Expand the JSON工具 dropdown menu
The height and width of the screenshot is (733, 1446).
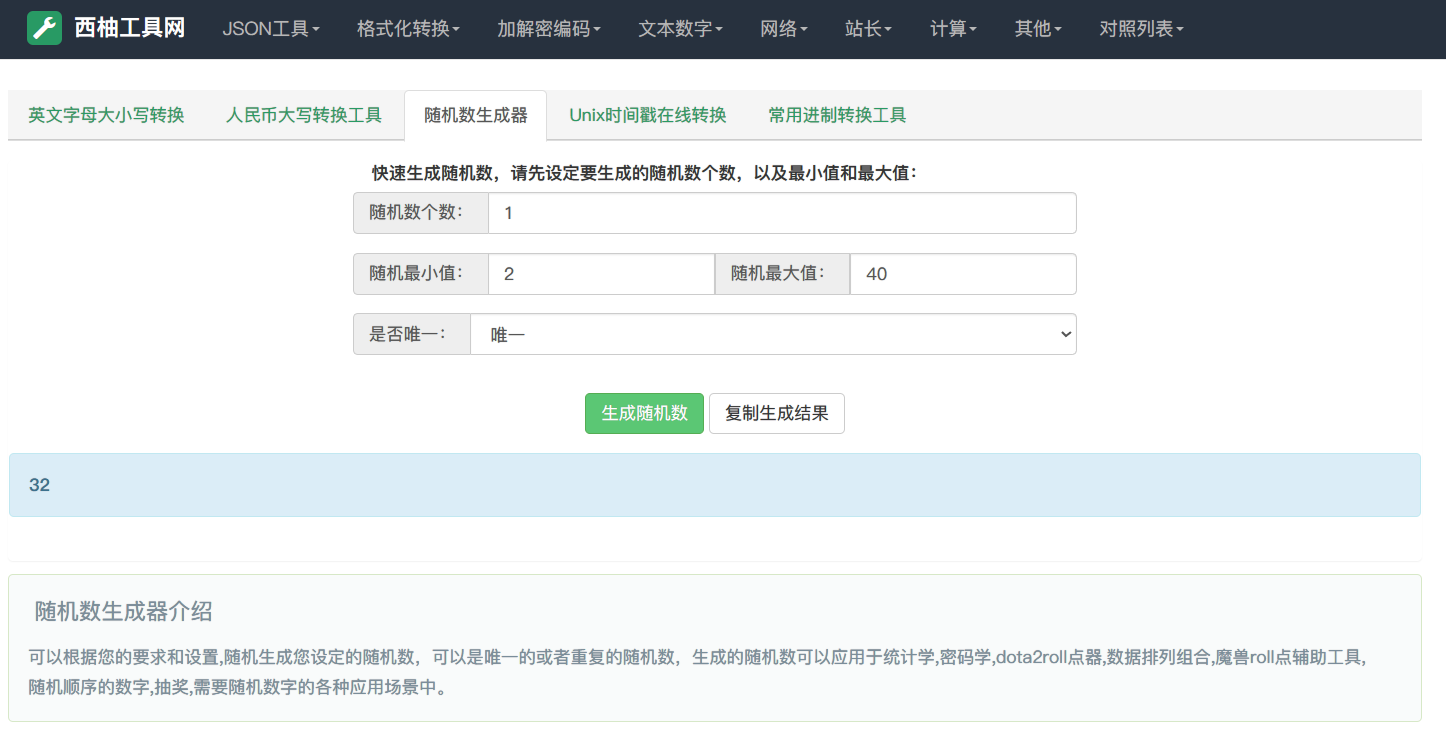click(270, 29)
